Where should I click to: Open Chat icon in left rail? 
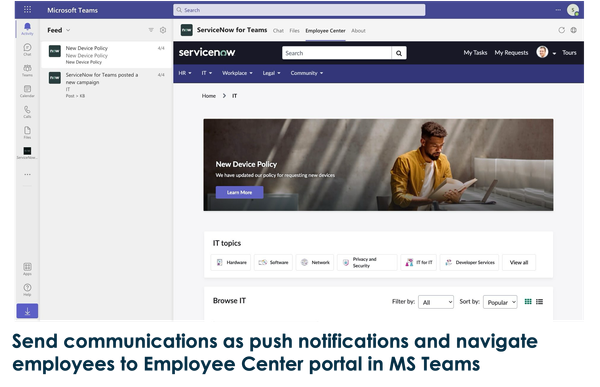(x=27, y=49)
